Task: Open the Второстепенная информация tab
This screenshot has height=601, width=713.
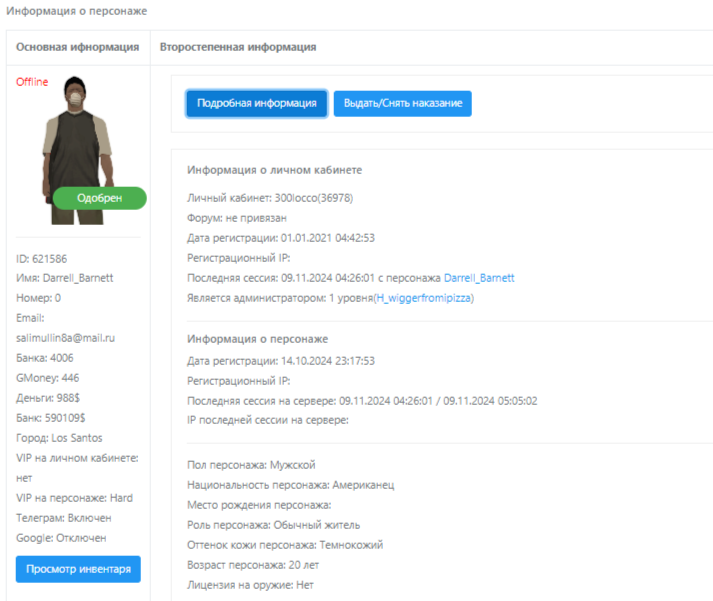Action: (238, 47)
